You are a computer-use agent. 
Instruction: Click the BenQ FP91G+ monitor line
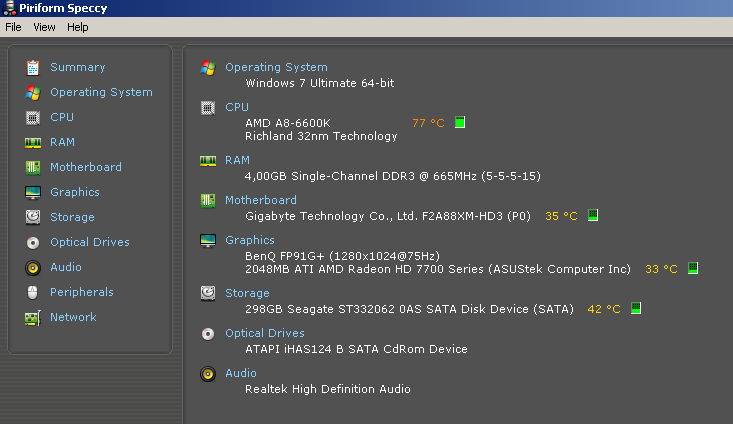point(342,256)
